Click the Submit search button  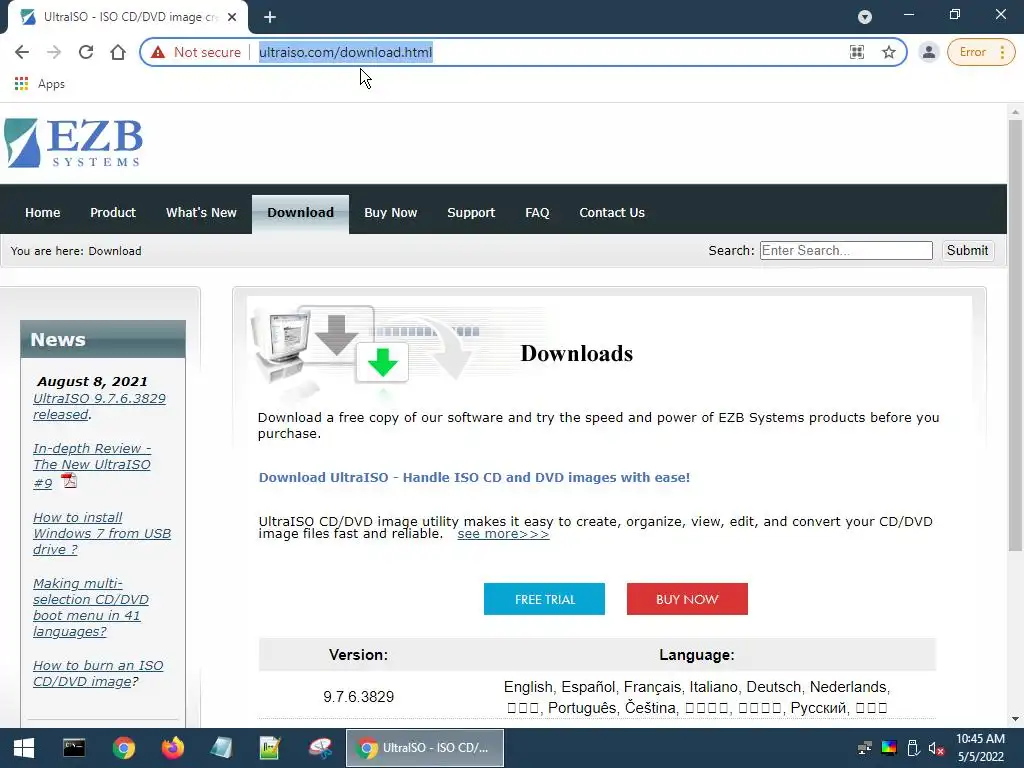[x=967, y=250]
